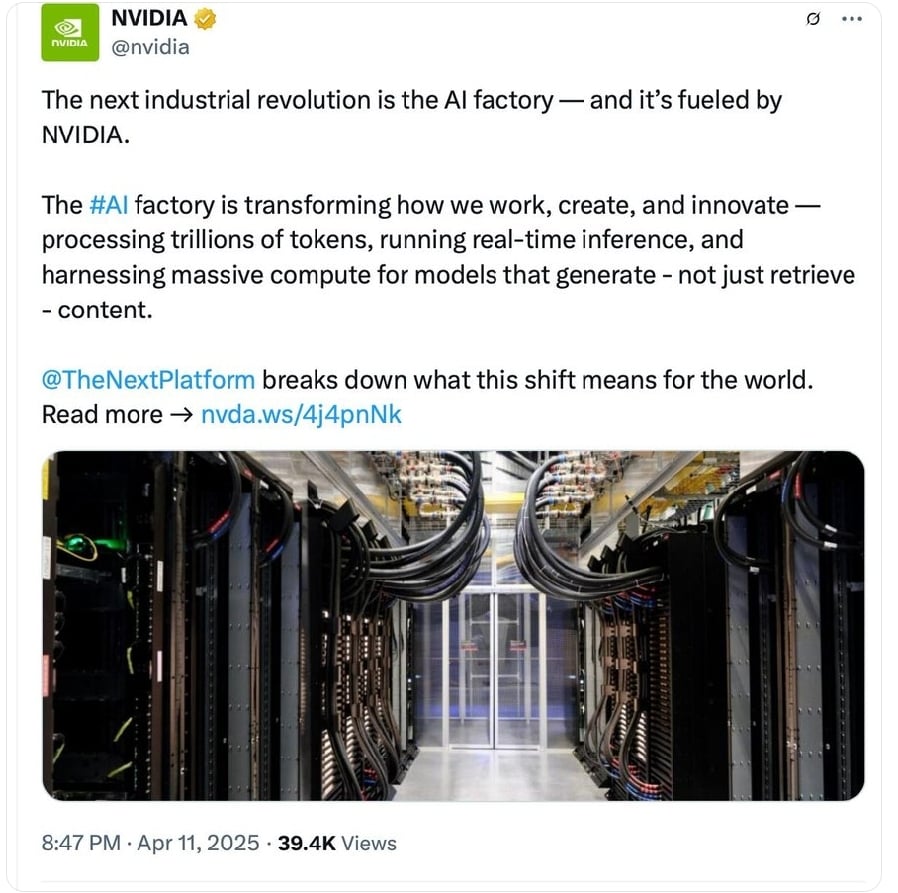Click the NVIDIA green logo avatar
Viewport: 898px width, 893px height.
coord(69,32)
